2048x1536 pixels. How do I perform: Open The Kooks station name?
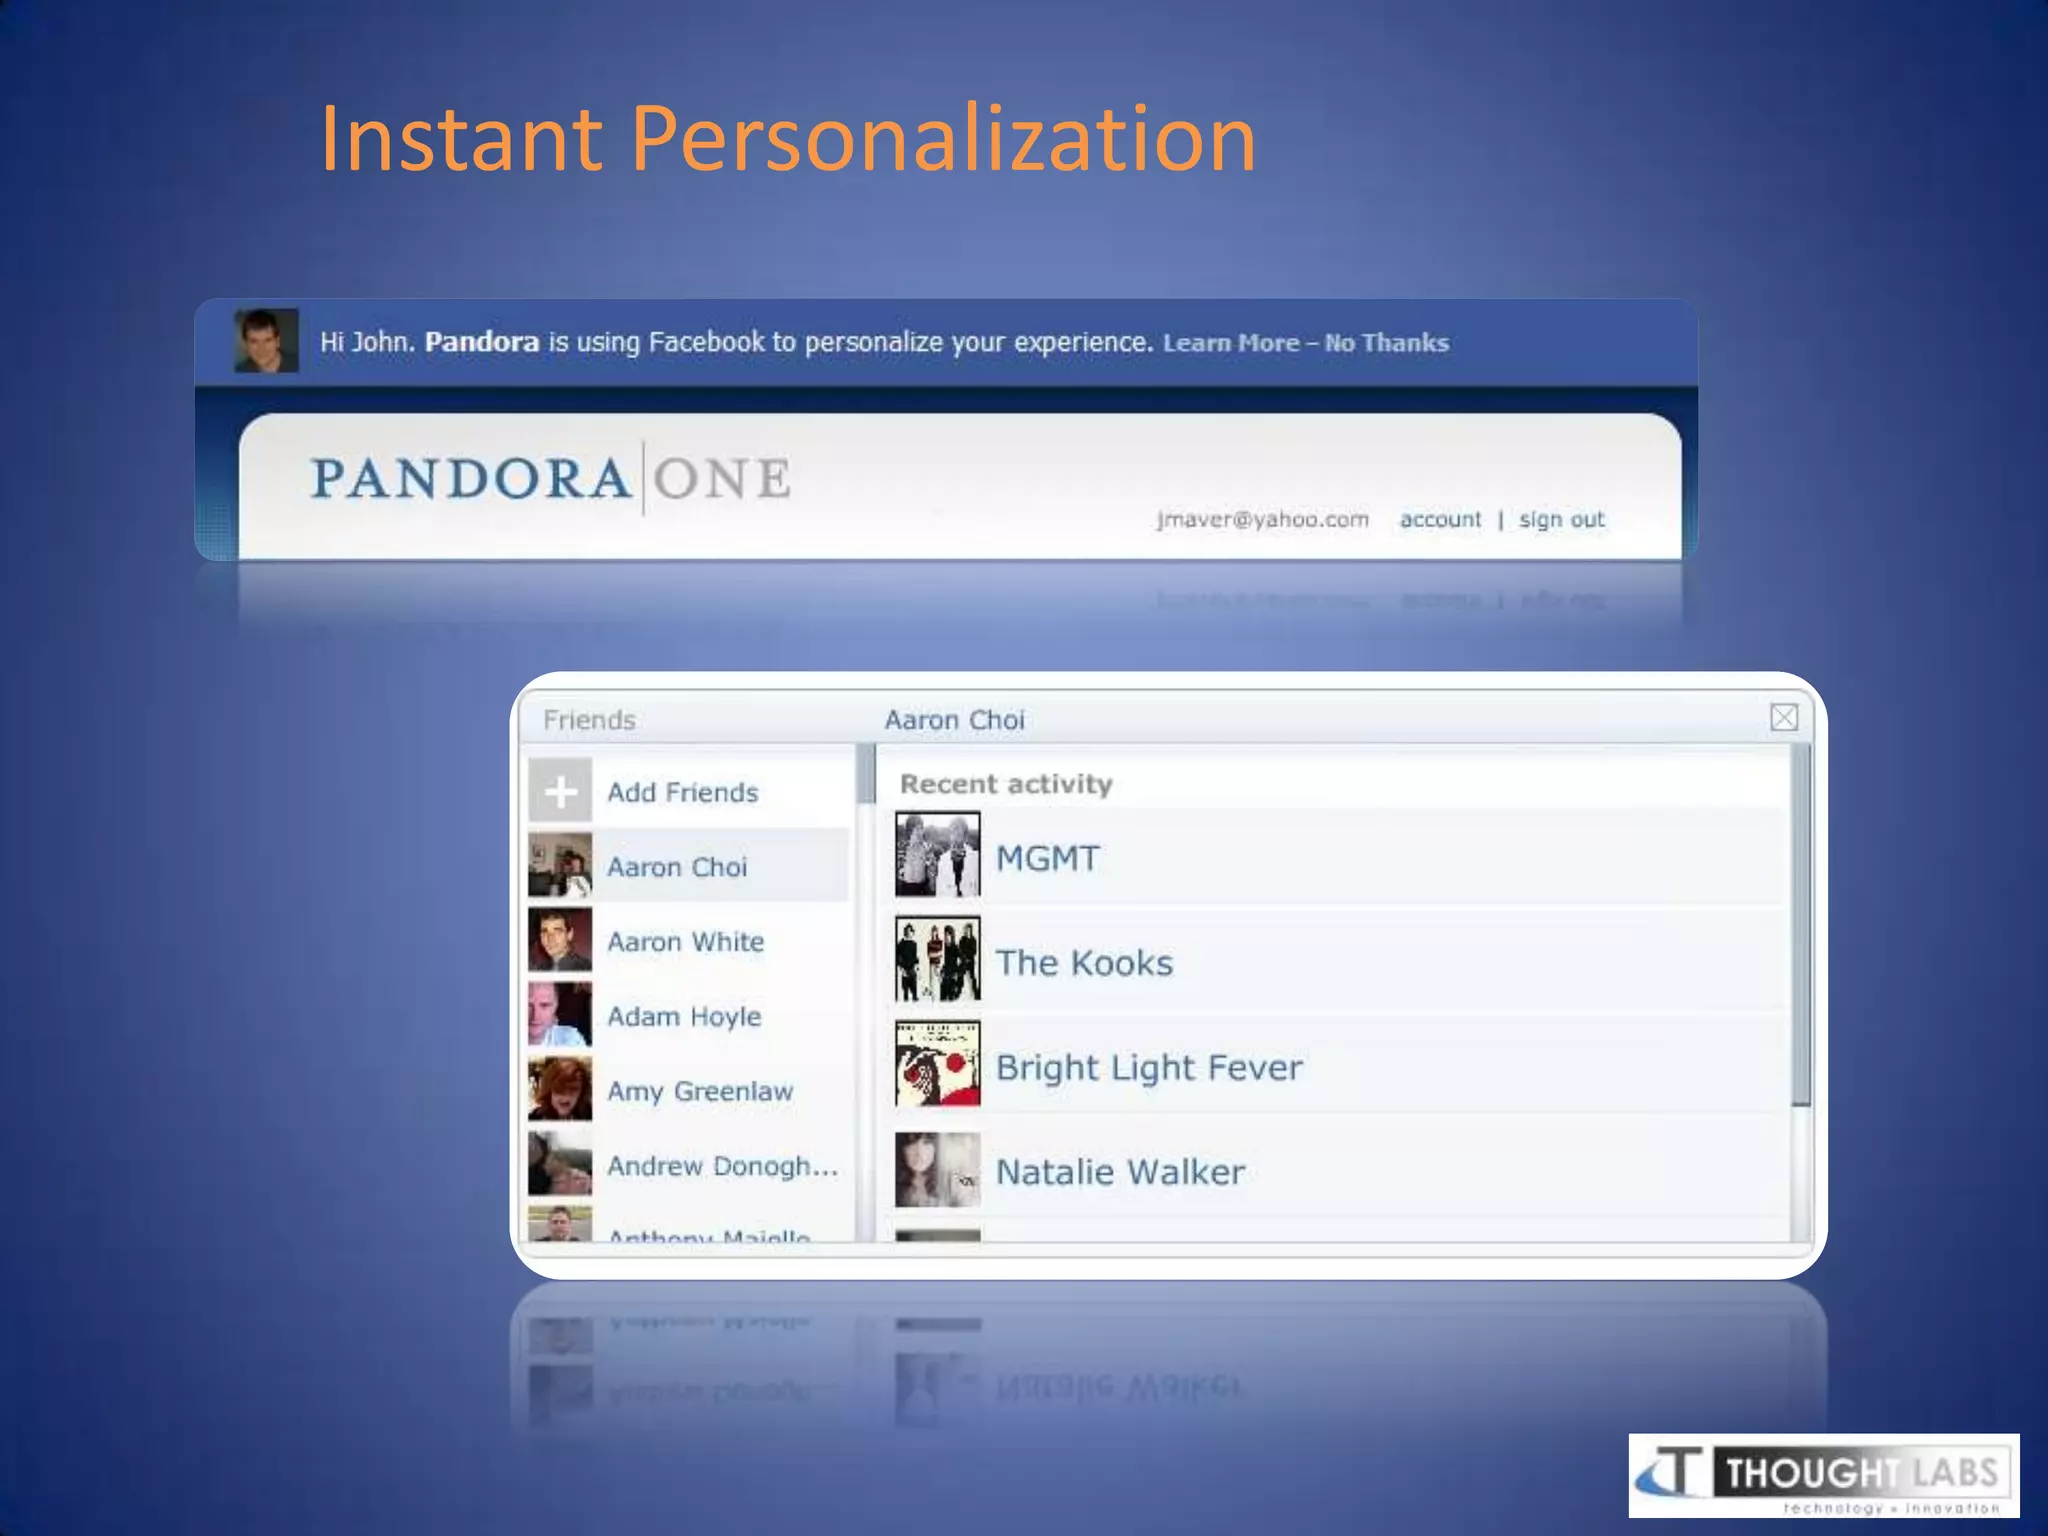(x=1084, y=963)
